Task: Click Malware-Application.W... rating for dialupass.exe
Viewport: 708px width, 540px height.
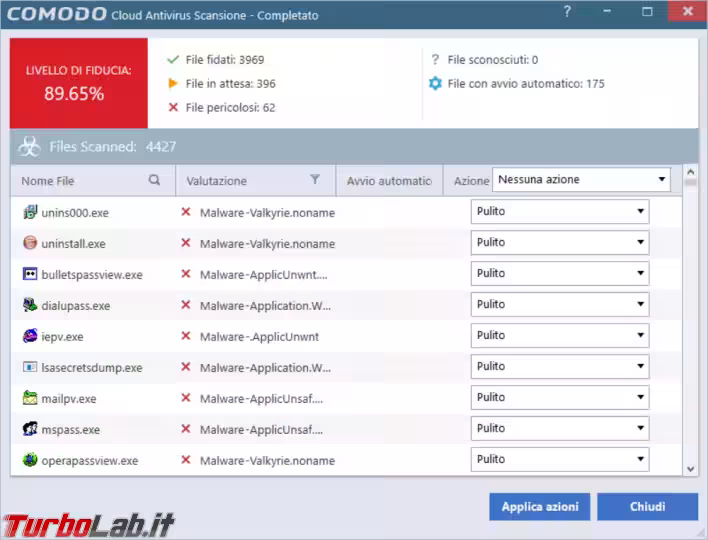Action: (266, 306)
